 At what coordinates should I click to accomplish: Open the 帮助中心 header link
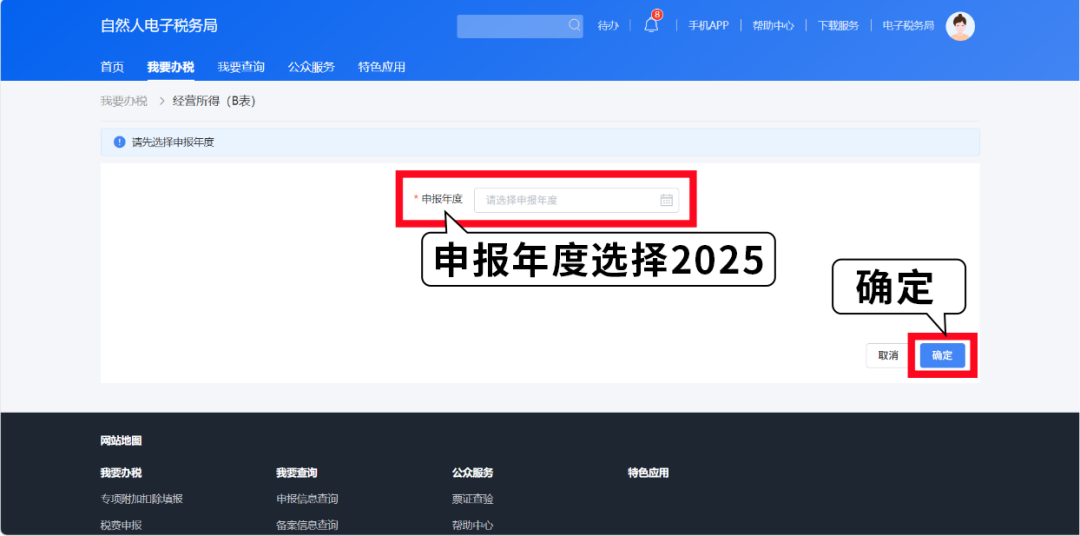pos(773,25)
